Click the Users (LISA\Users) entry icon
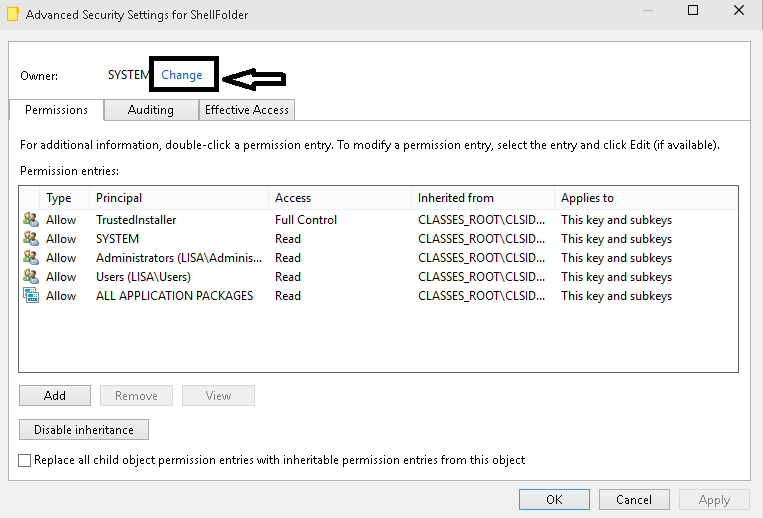The width and height of the screenshot is (763, 518). coord(30,277)
